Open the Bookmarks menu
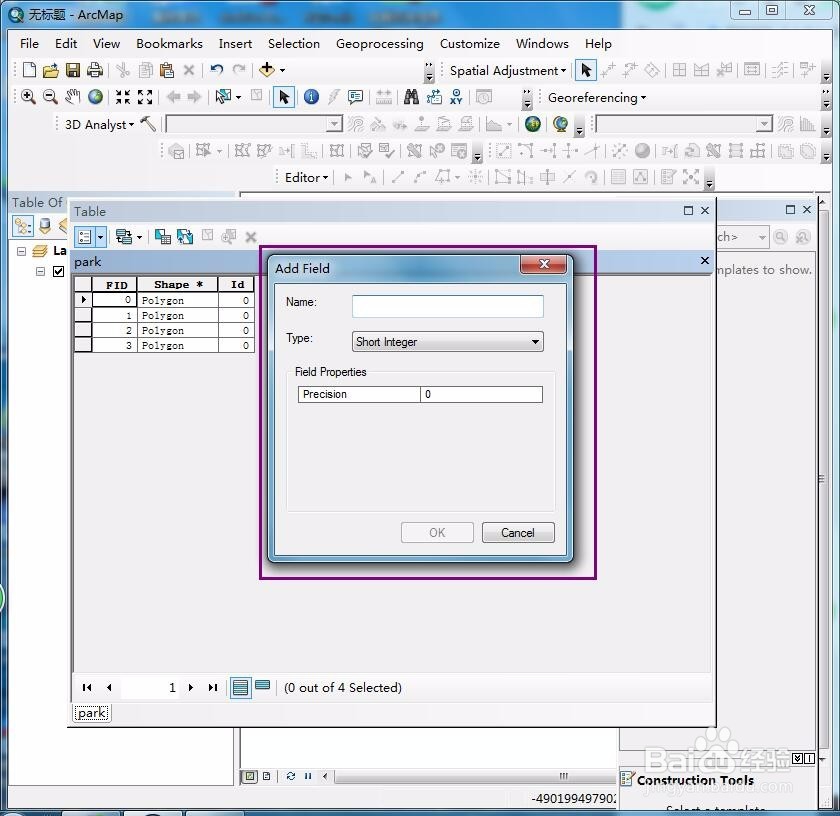Screen dimensions: 840x816 pyautogui.click(x=169, y=43)
